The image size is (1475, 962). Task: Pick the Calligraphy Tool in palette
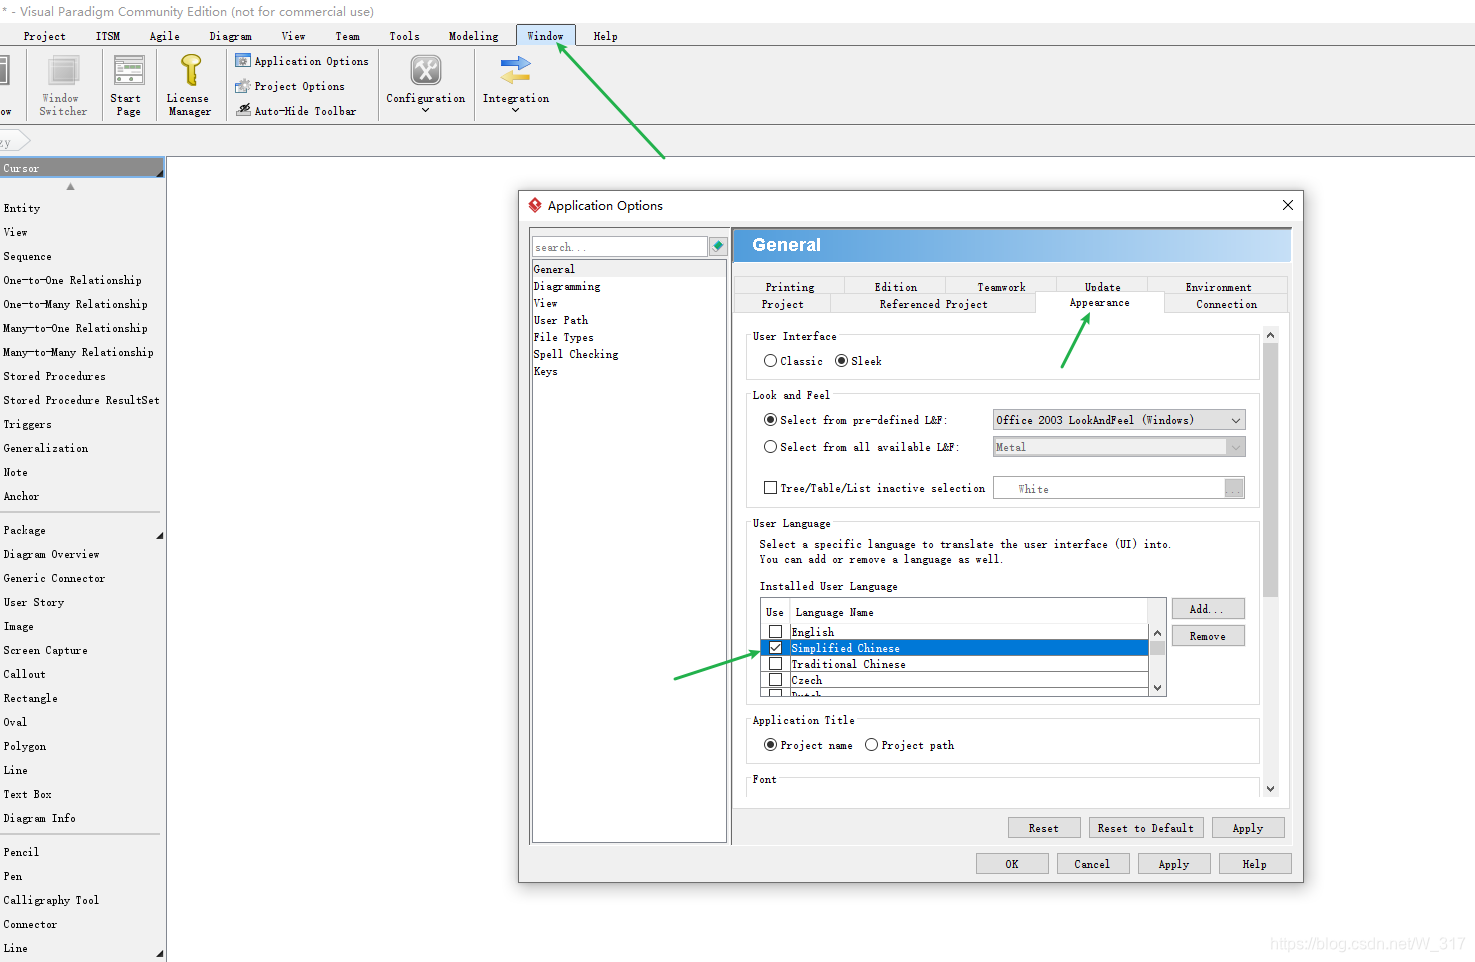(52, 900)
